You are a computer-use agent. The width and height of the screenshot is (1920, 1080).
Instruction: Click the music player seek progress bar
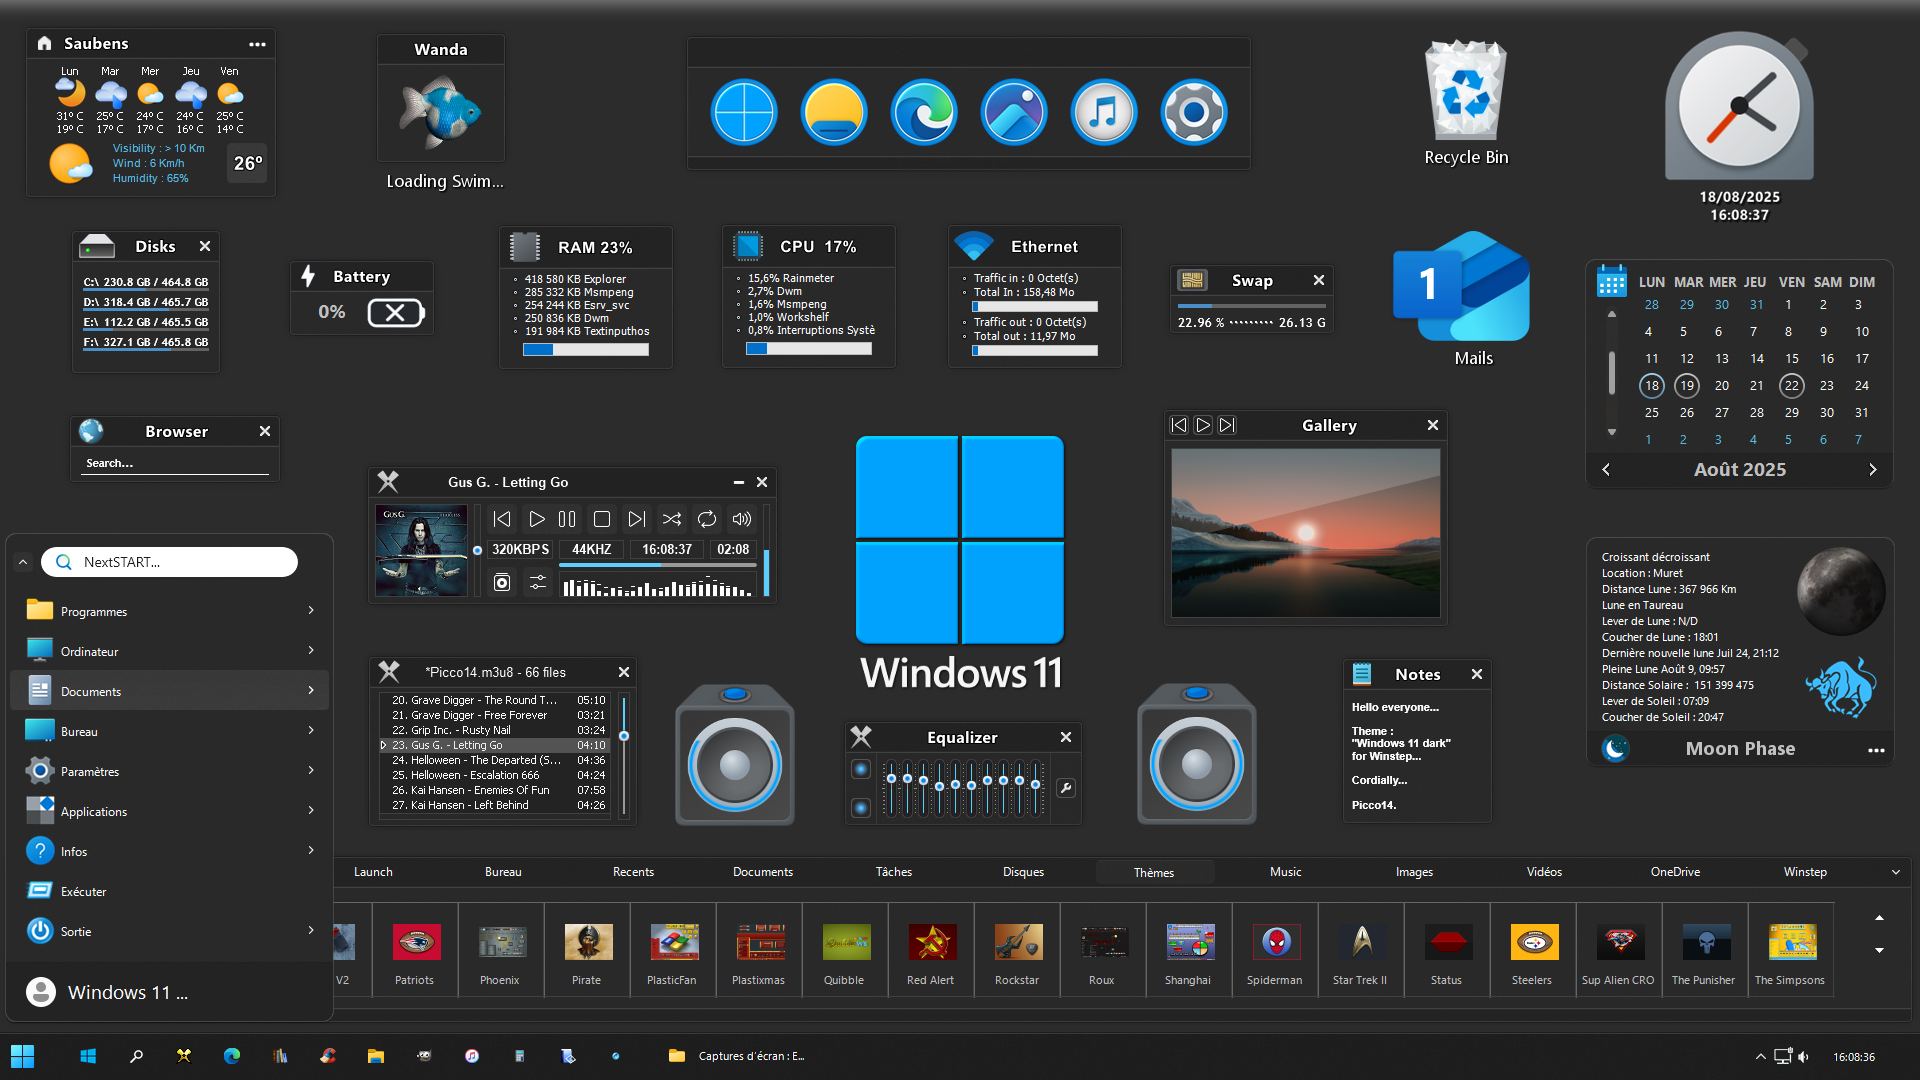[657, 566]
